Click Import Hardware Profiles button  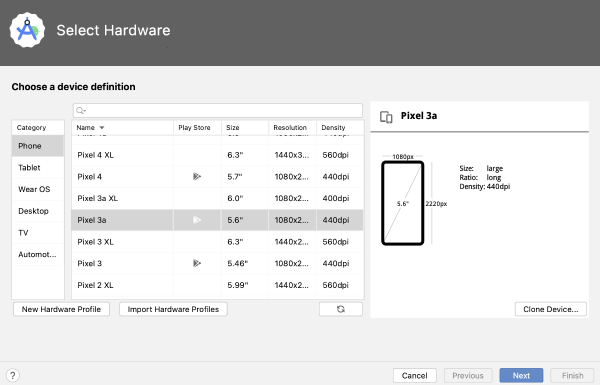click(x=173, y=309)
